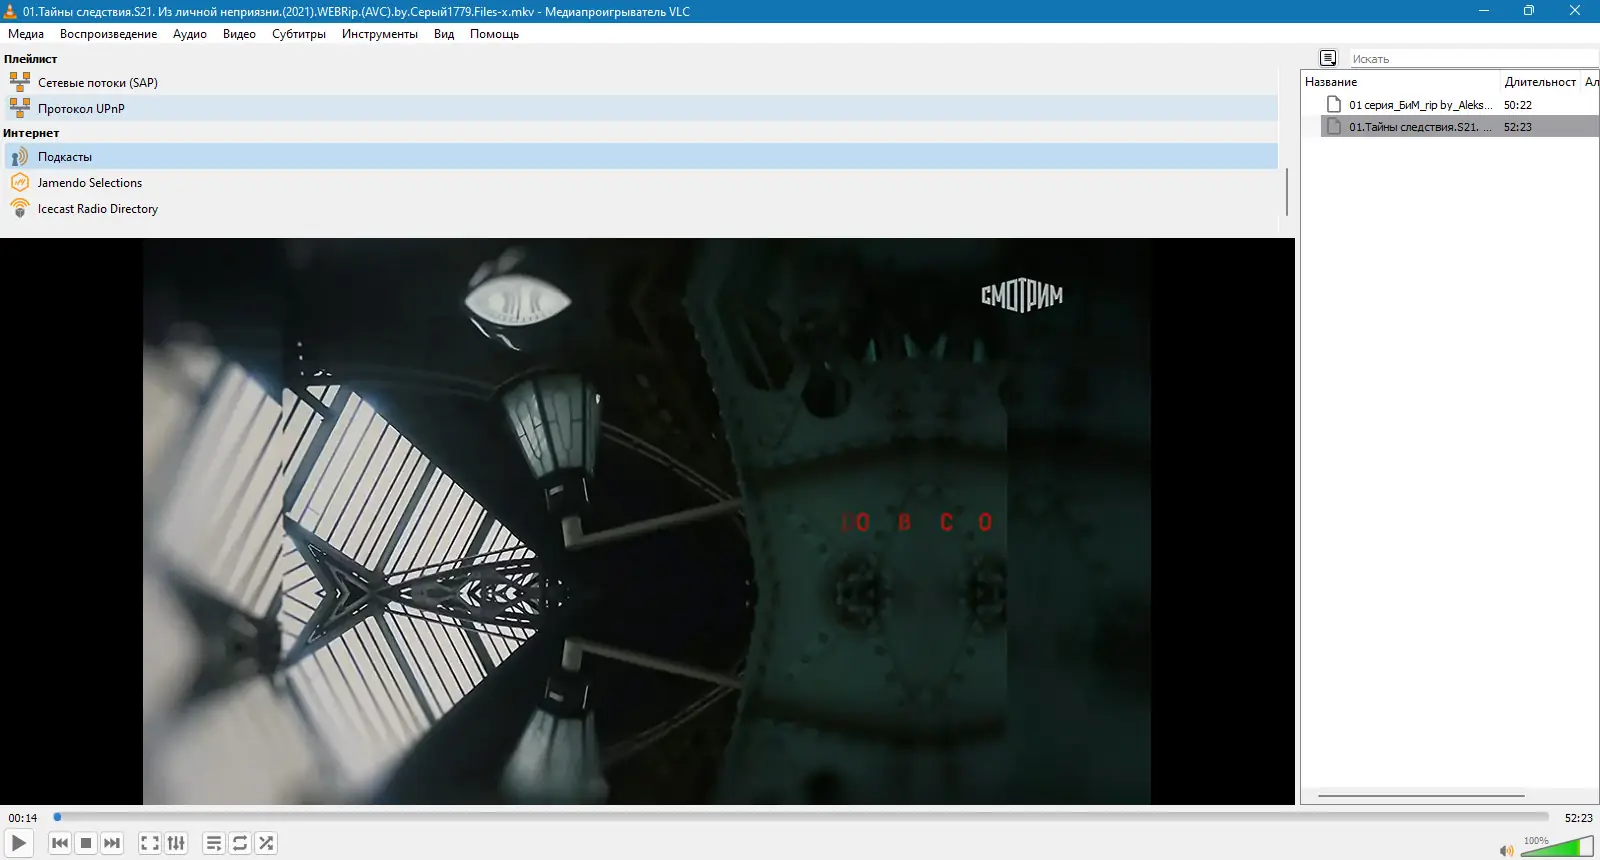
Task: Mute audio via speaker icon
Action: click(1506, 850)
